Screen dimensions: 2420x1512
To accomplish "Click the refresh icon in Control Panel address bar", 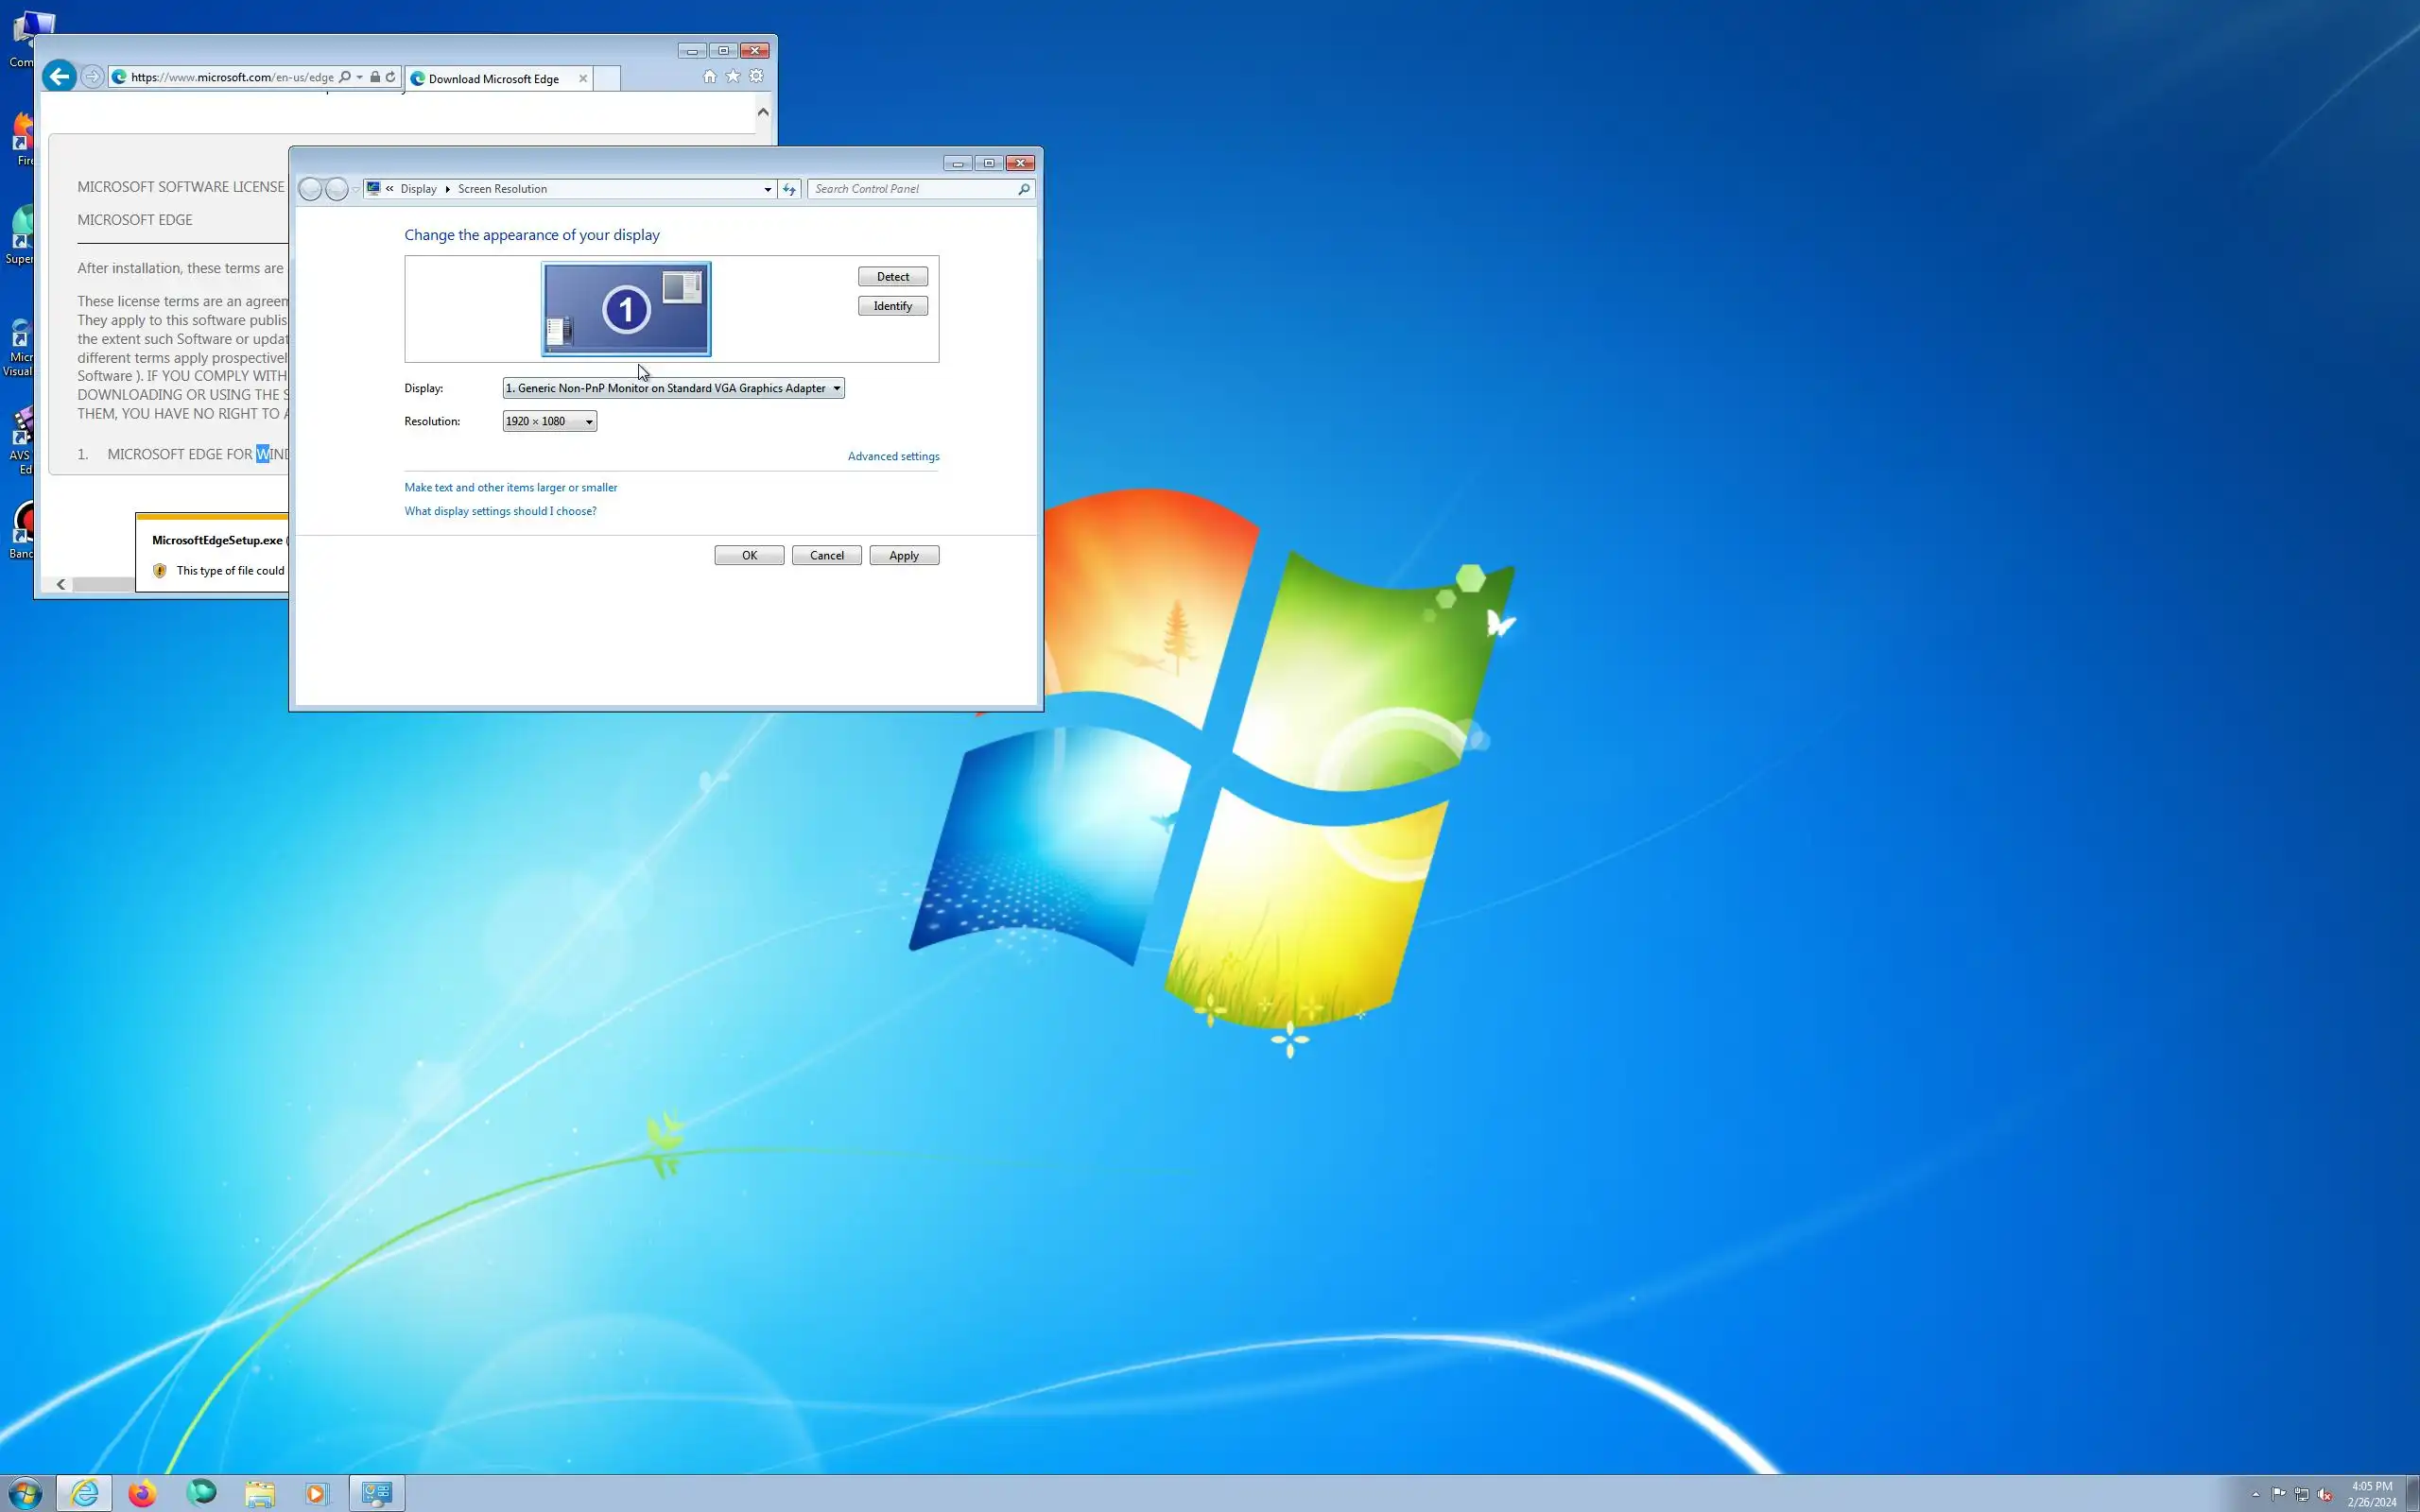I will (x=789, y=189).
